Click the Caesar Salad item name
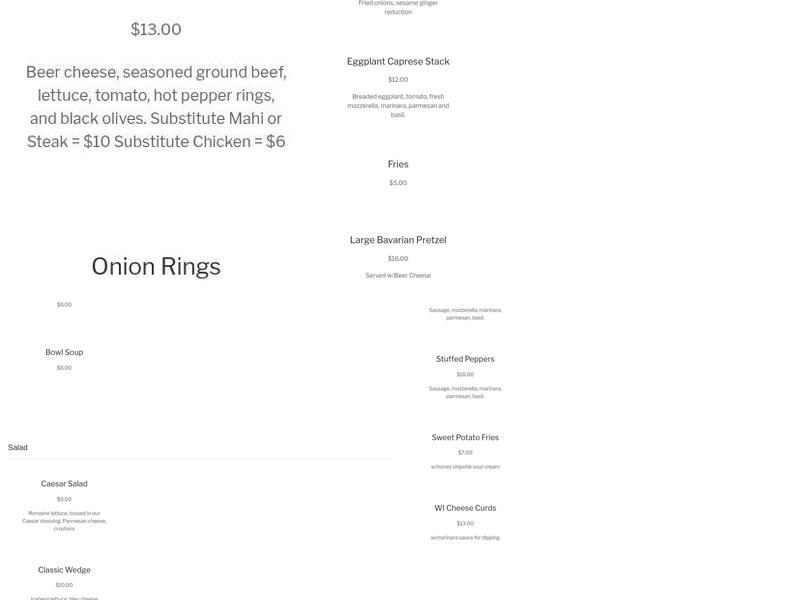800x600 pixels. click(64, 484)
